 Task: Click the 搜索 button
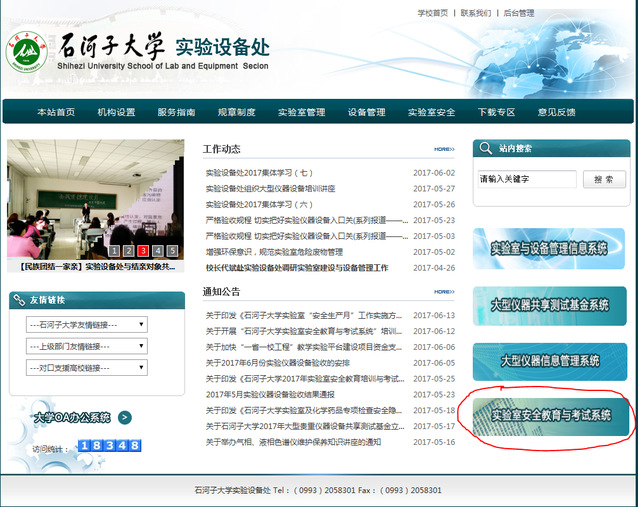click(604, 179)
